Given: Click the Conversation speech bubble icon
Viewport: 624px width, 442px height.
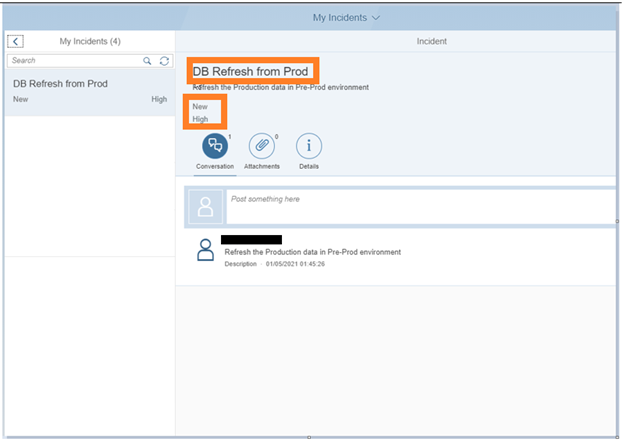Looking at the screenshot, I should pyautogui.click(x=214, y=146).
